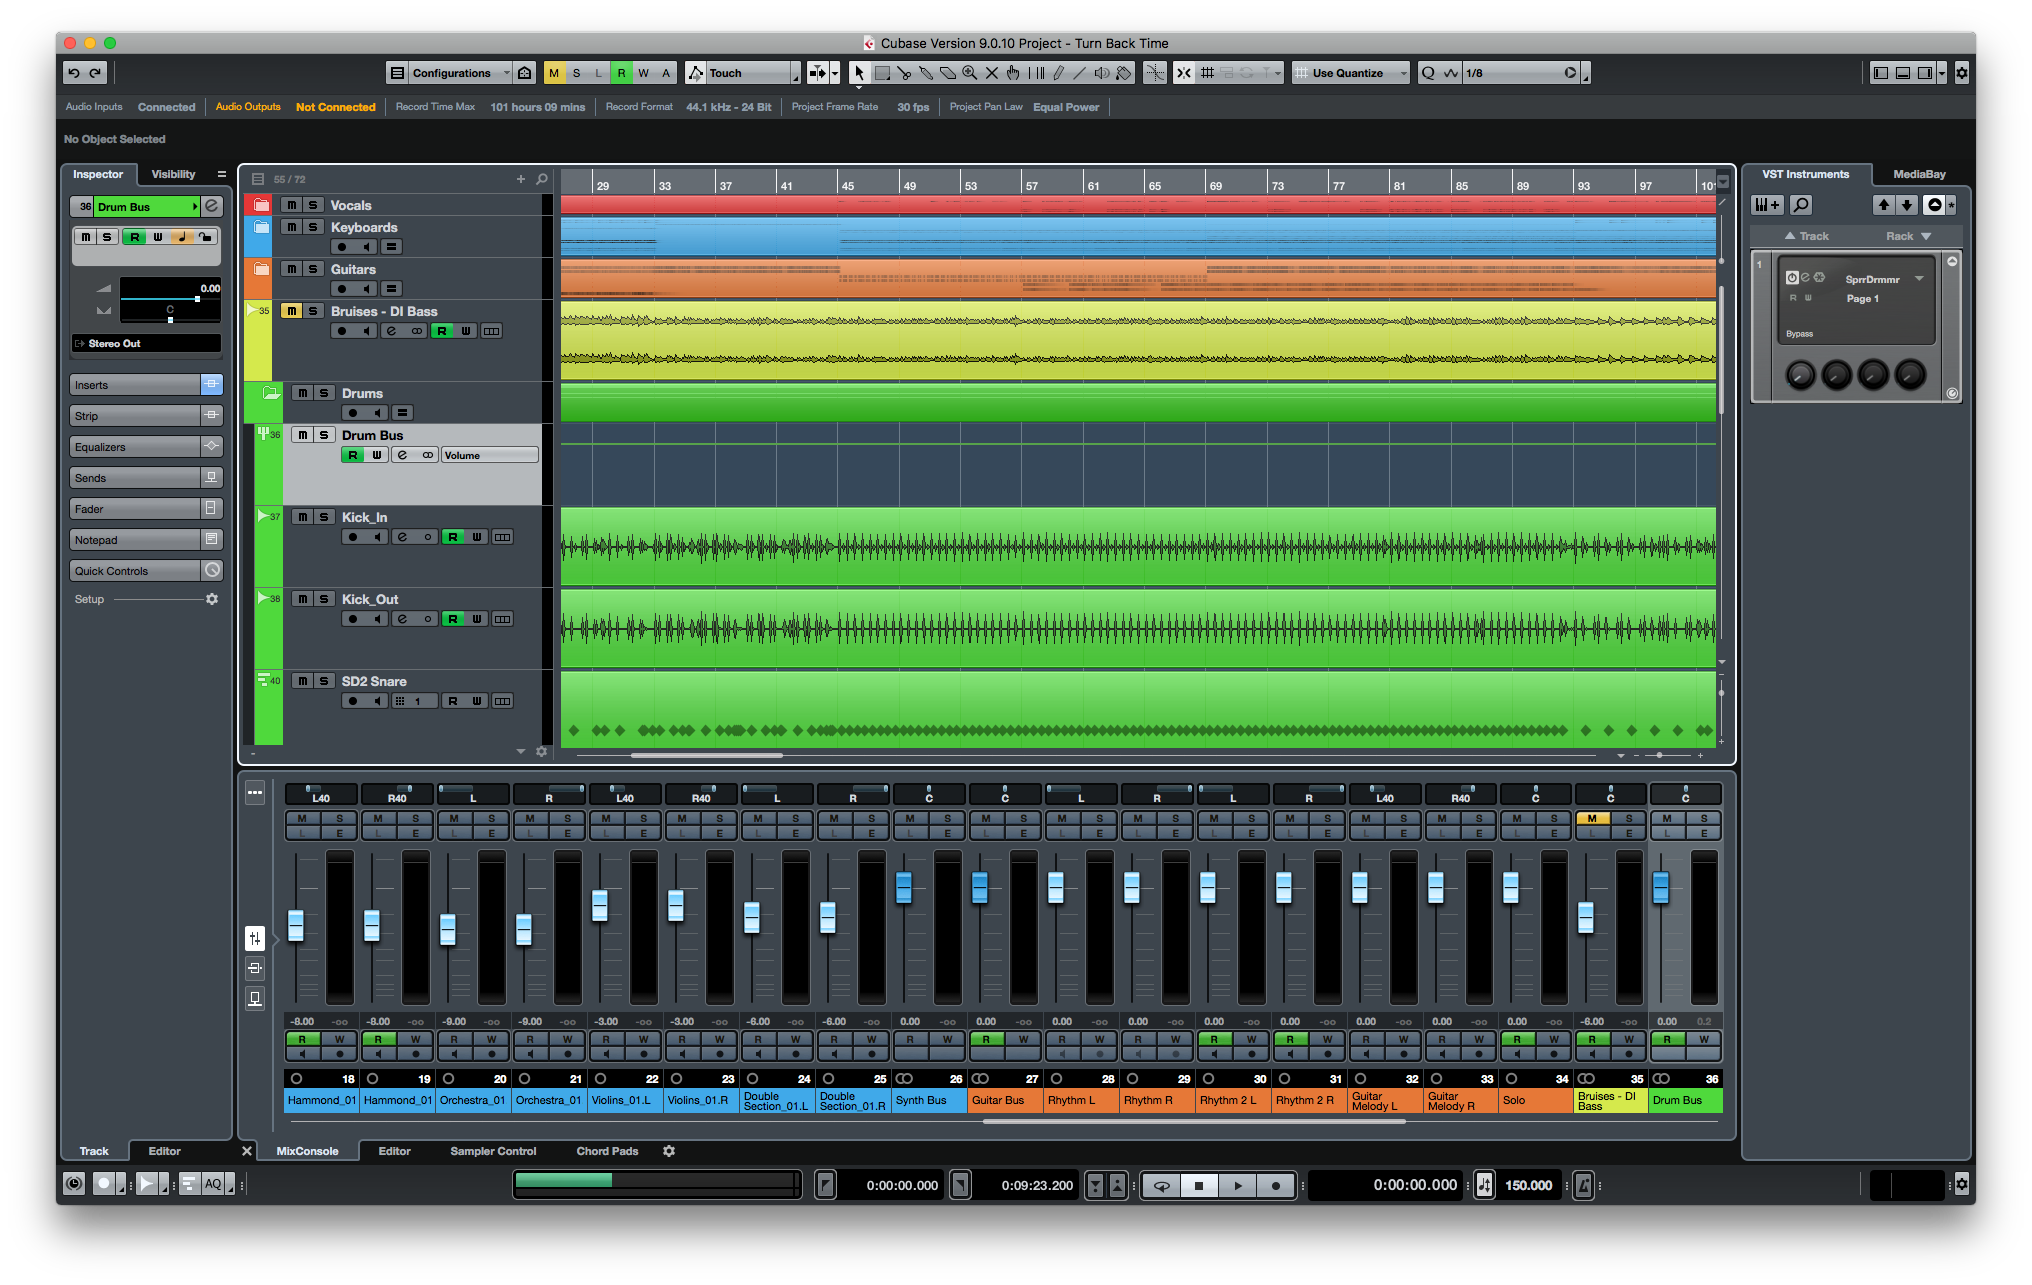Open the Use Quantize snap type dropdown
2032x1285 pixels.
pyautogui.click(x=1351, y=72)
